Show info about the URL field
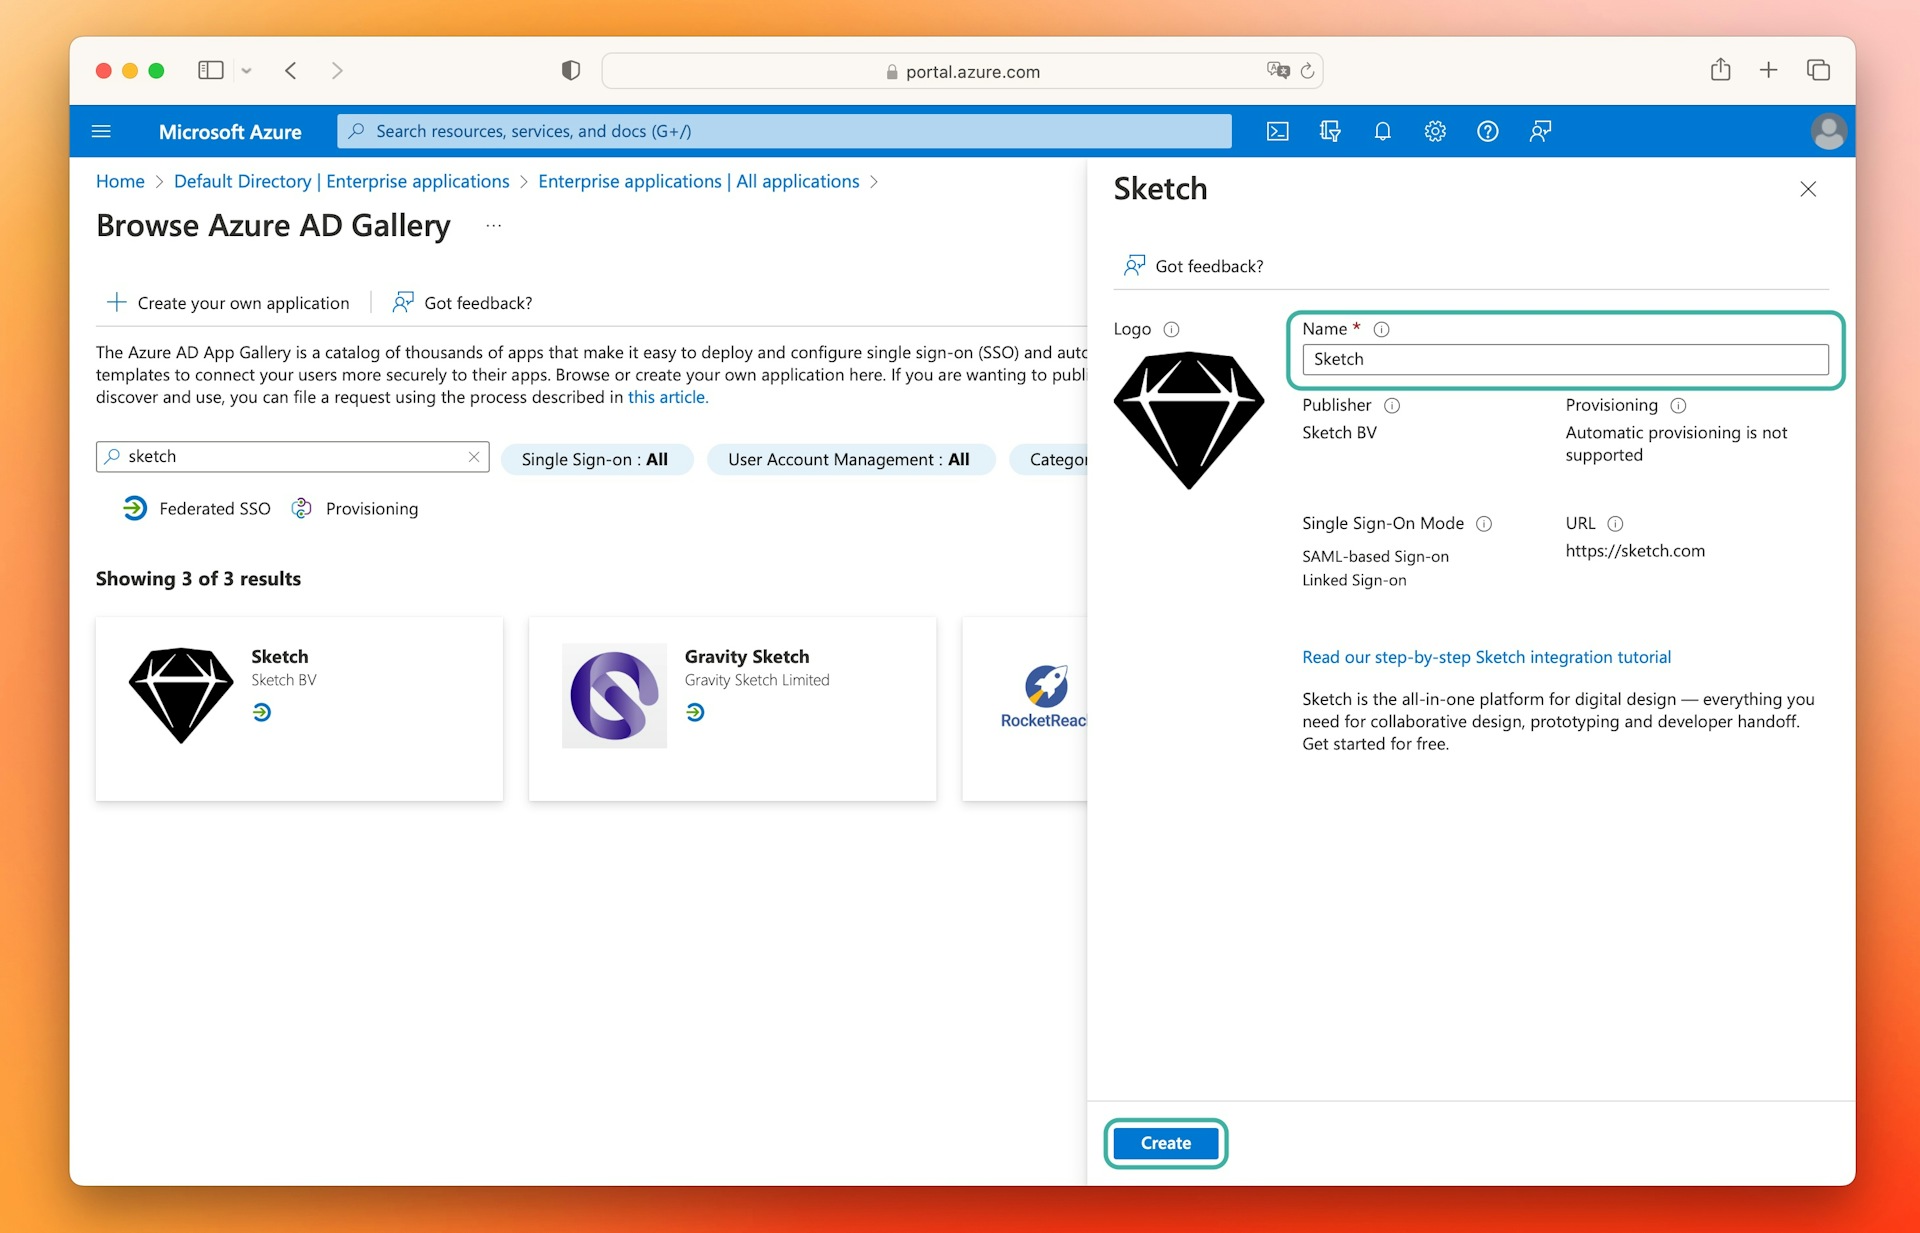The width and height of the screenshot is (1920, 1233). pyautogui.click(x=1616, y=523)
